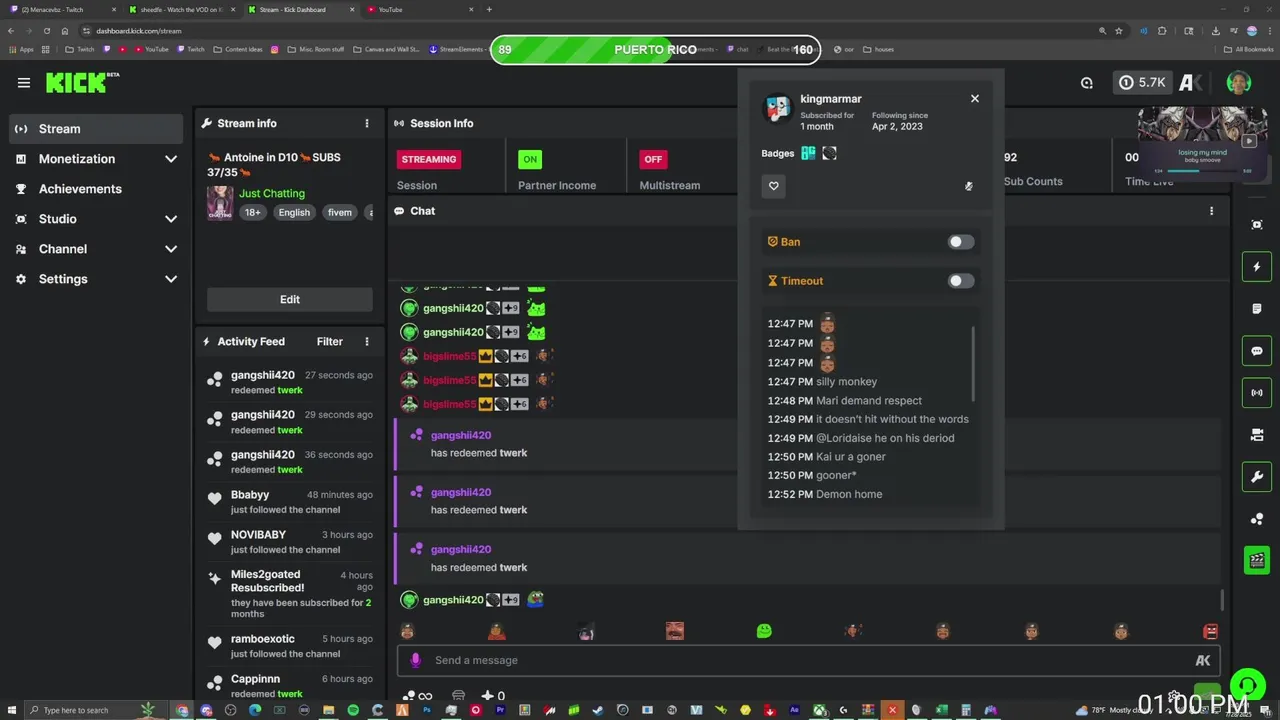
Task: Click the Send a message input field
Action: point(810,660)
